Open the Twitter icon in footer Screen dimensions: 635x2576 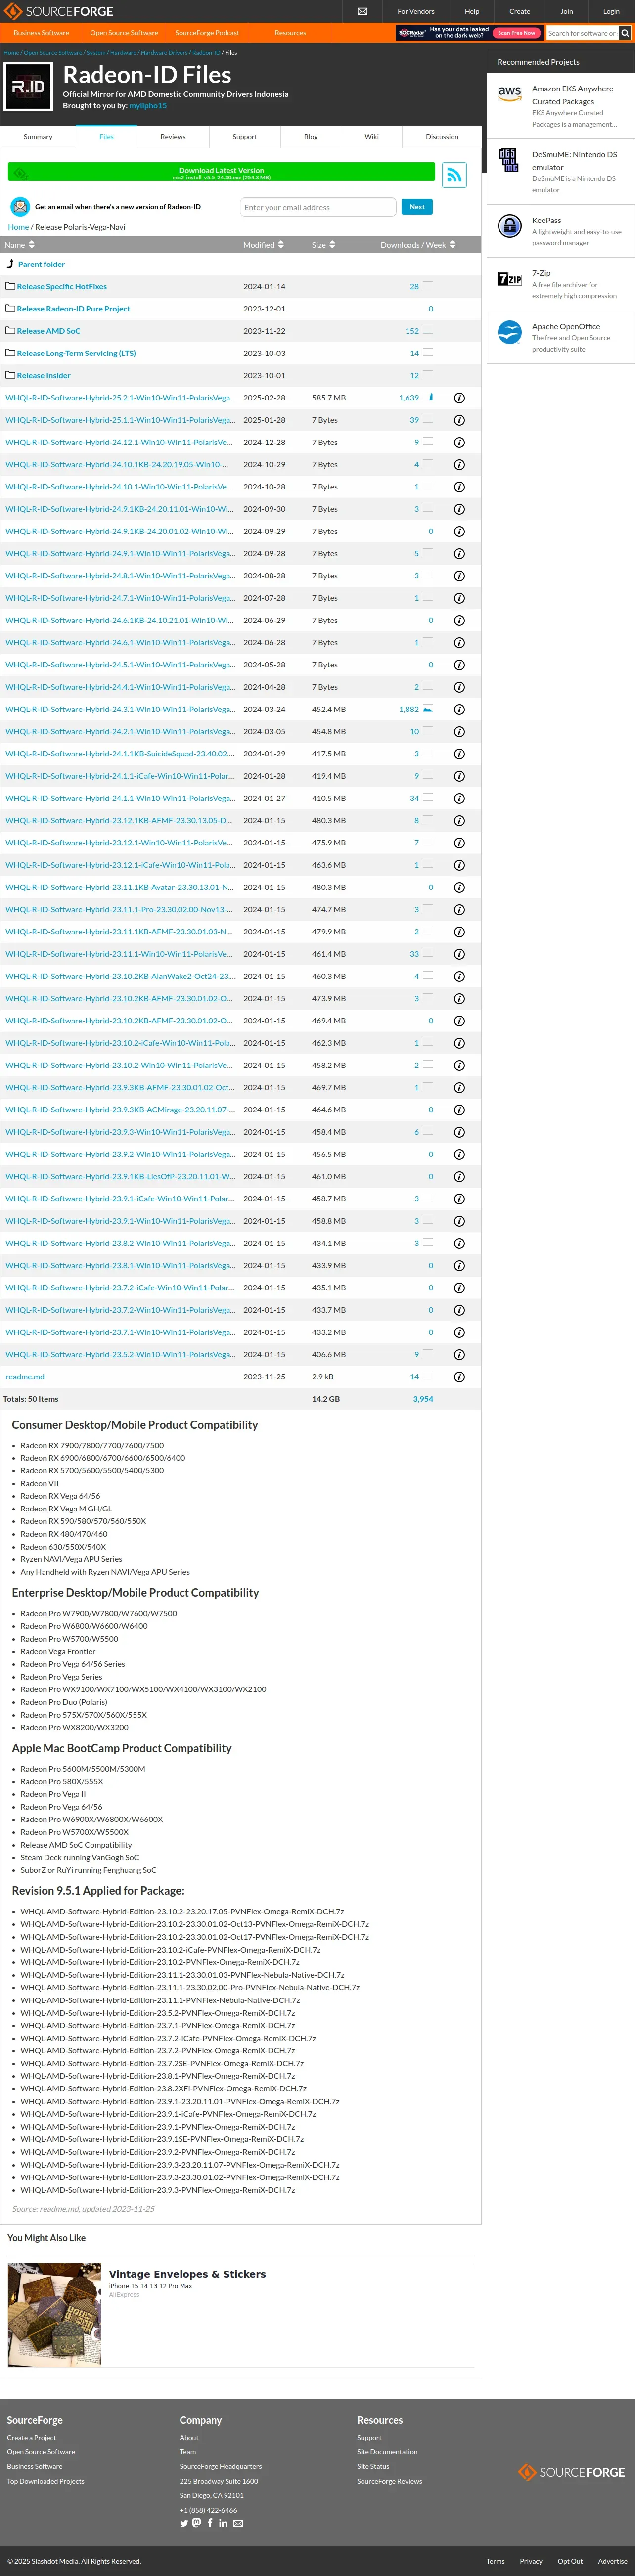pos(184,2523)
